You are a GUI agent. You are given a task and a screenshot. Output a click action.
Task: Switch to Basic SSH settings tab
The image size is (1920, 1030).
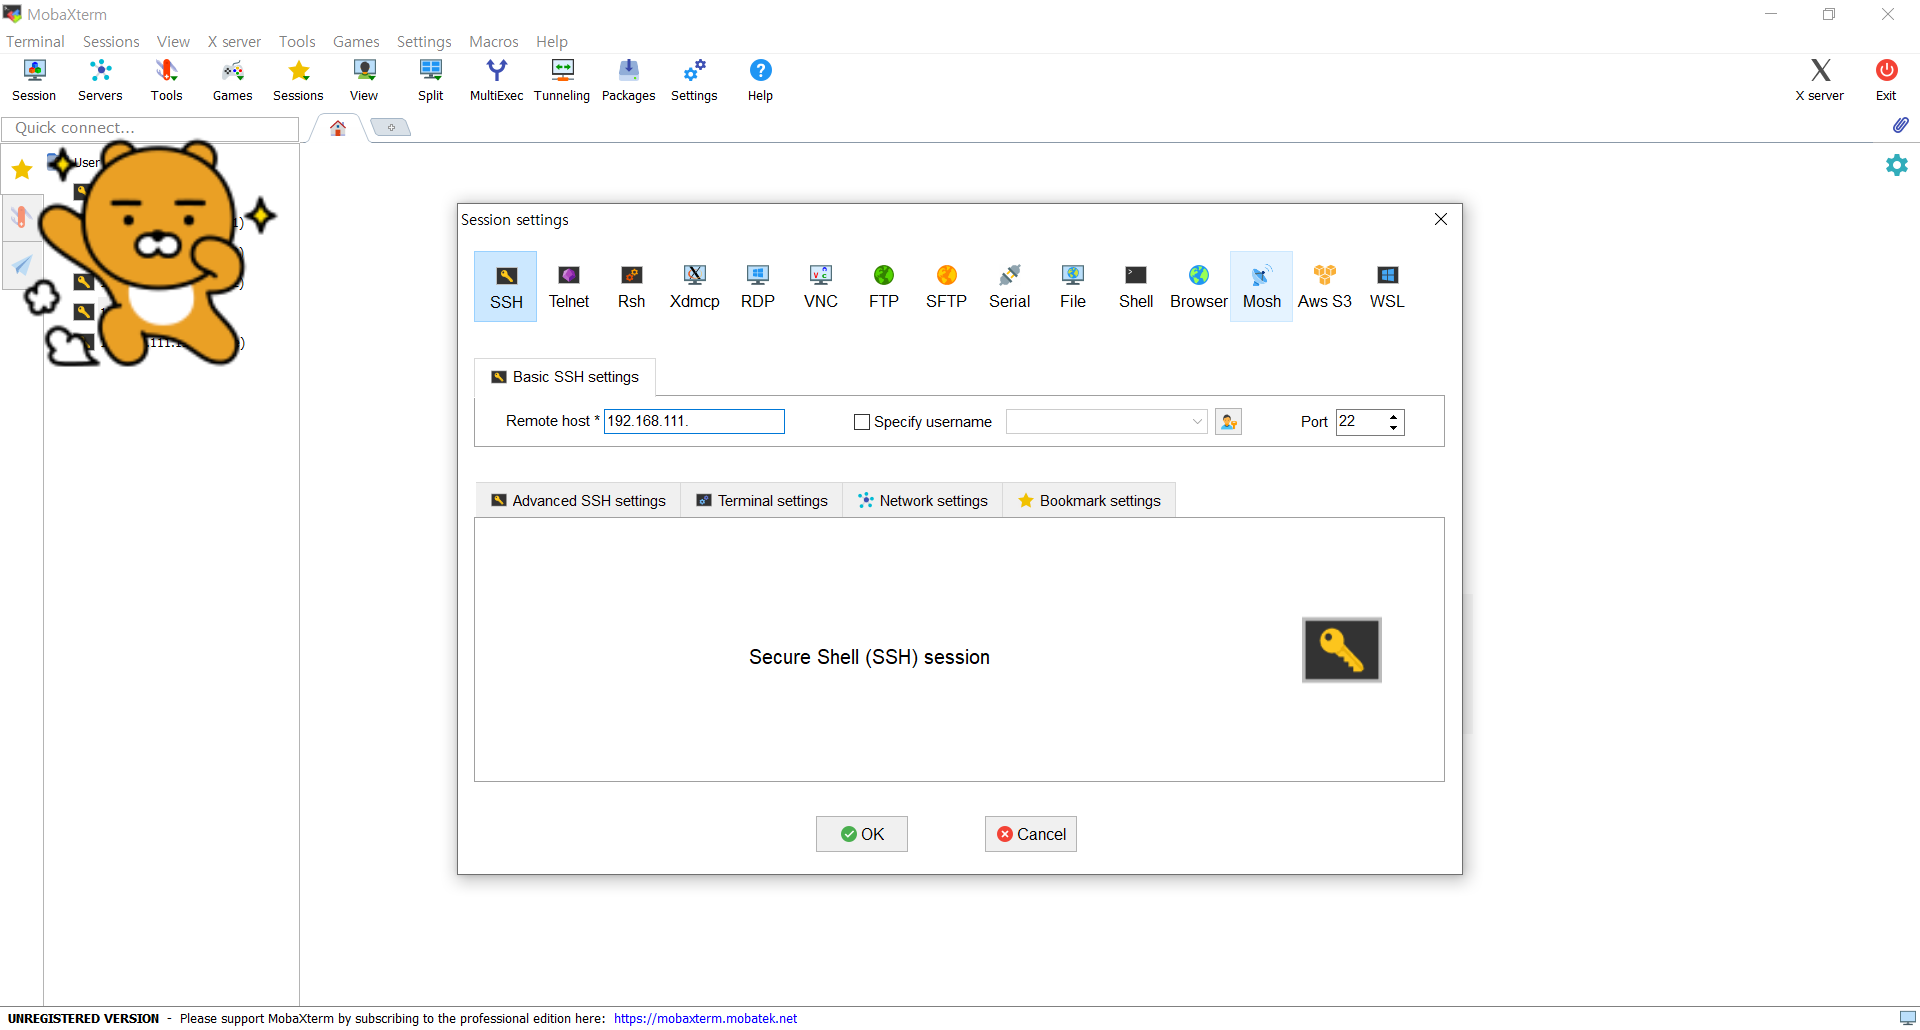pos(565,377)
